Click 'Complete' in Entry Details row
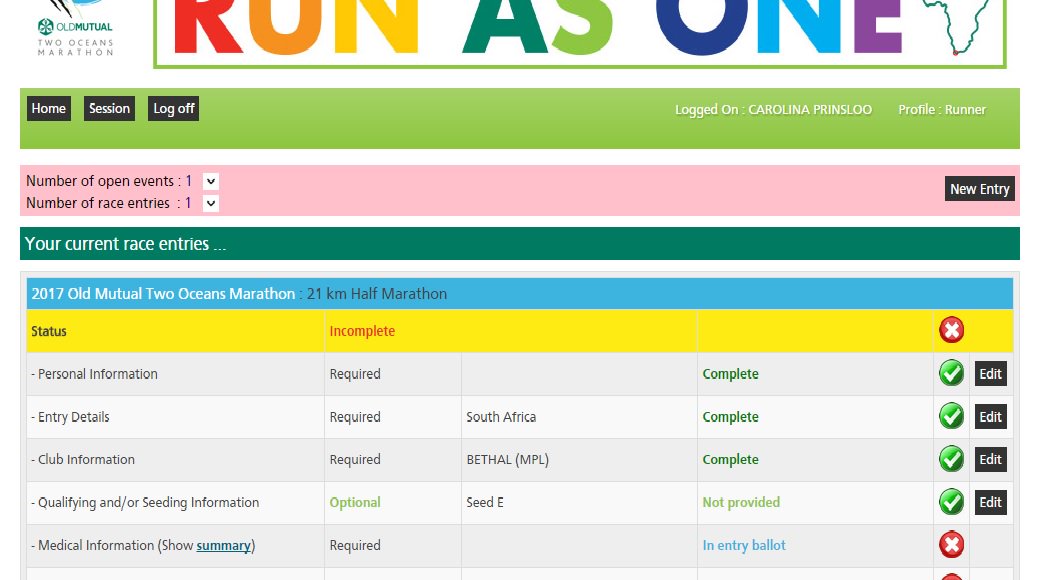The width and height of the screenshot is (1045, 580). [x=730, y=417]
